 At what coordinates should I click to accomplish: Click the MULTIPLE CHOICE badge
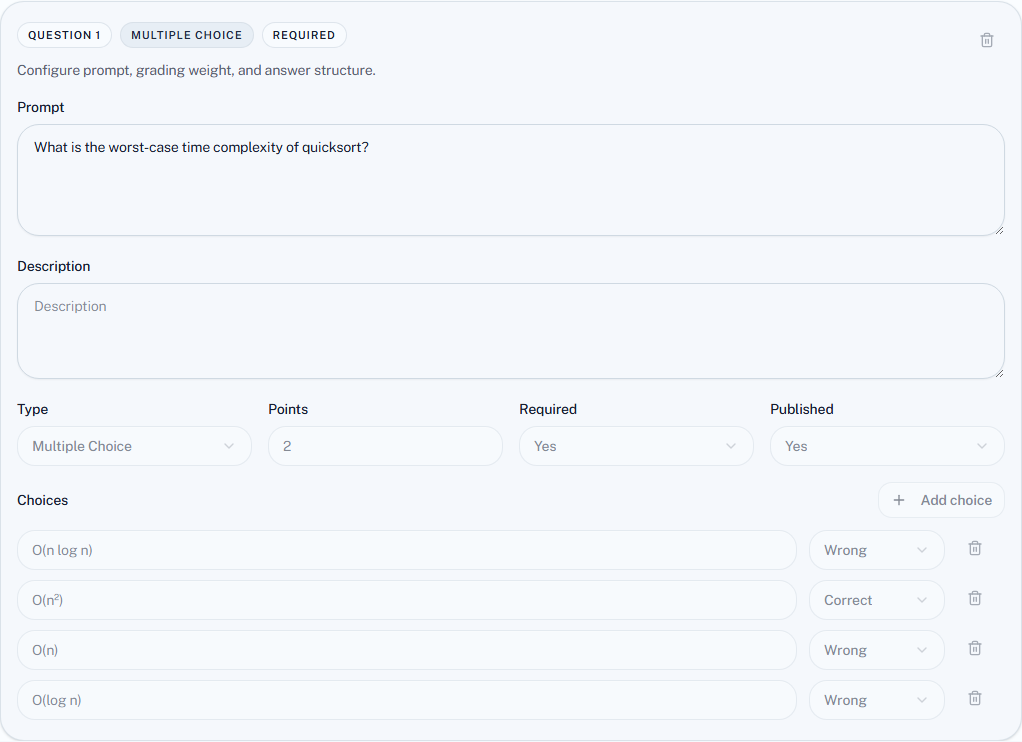[x=186, y=35]
